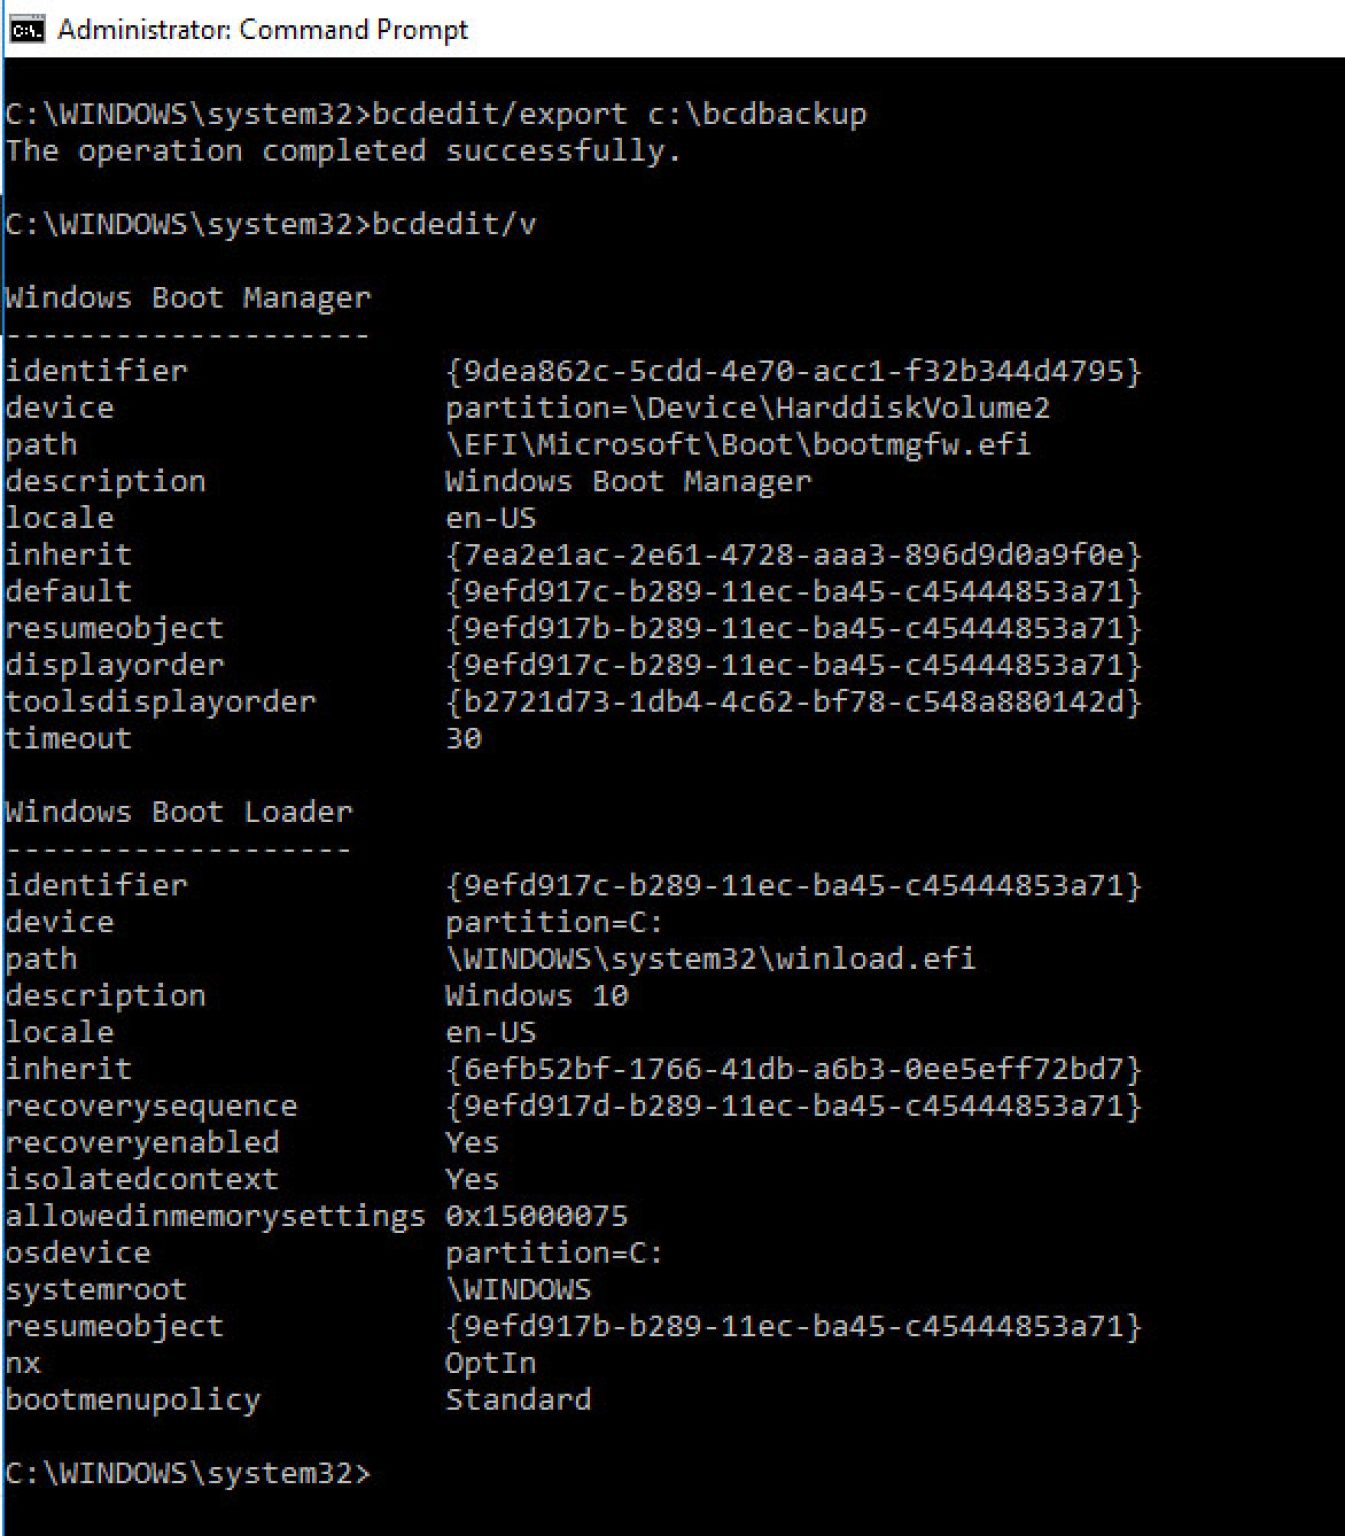Select the winload.efi path entry
Image resolution: width=1345 pixels, height=1536 pixels.
[710, 958]
